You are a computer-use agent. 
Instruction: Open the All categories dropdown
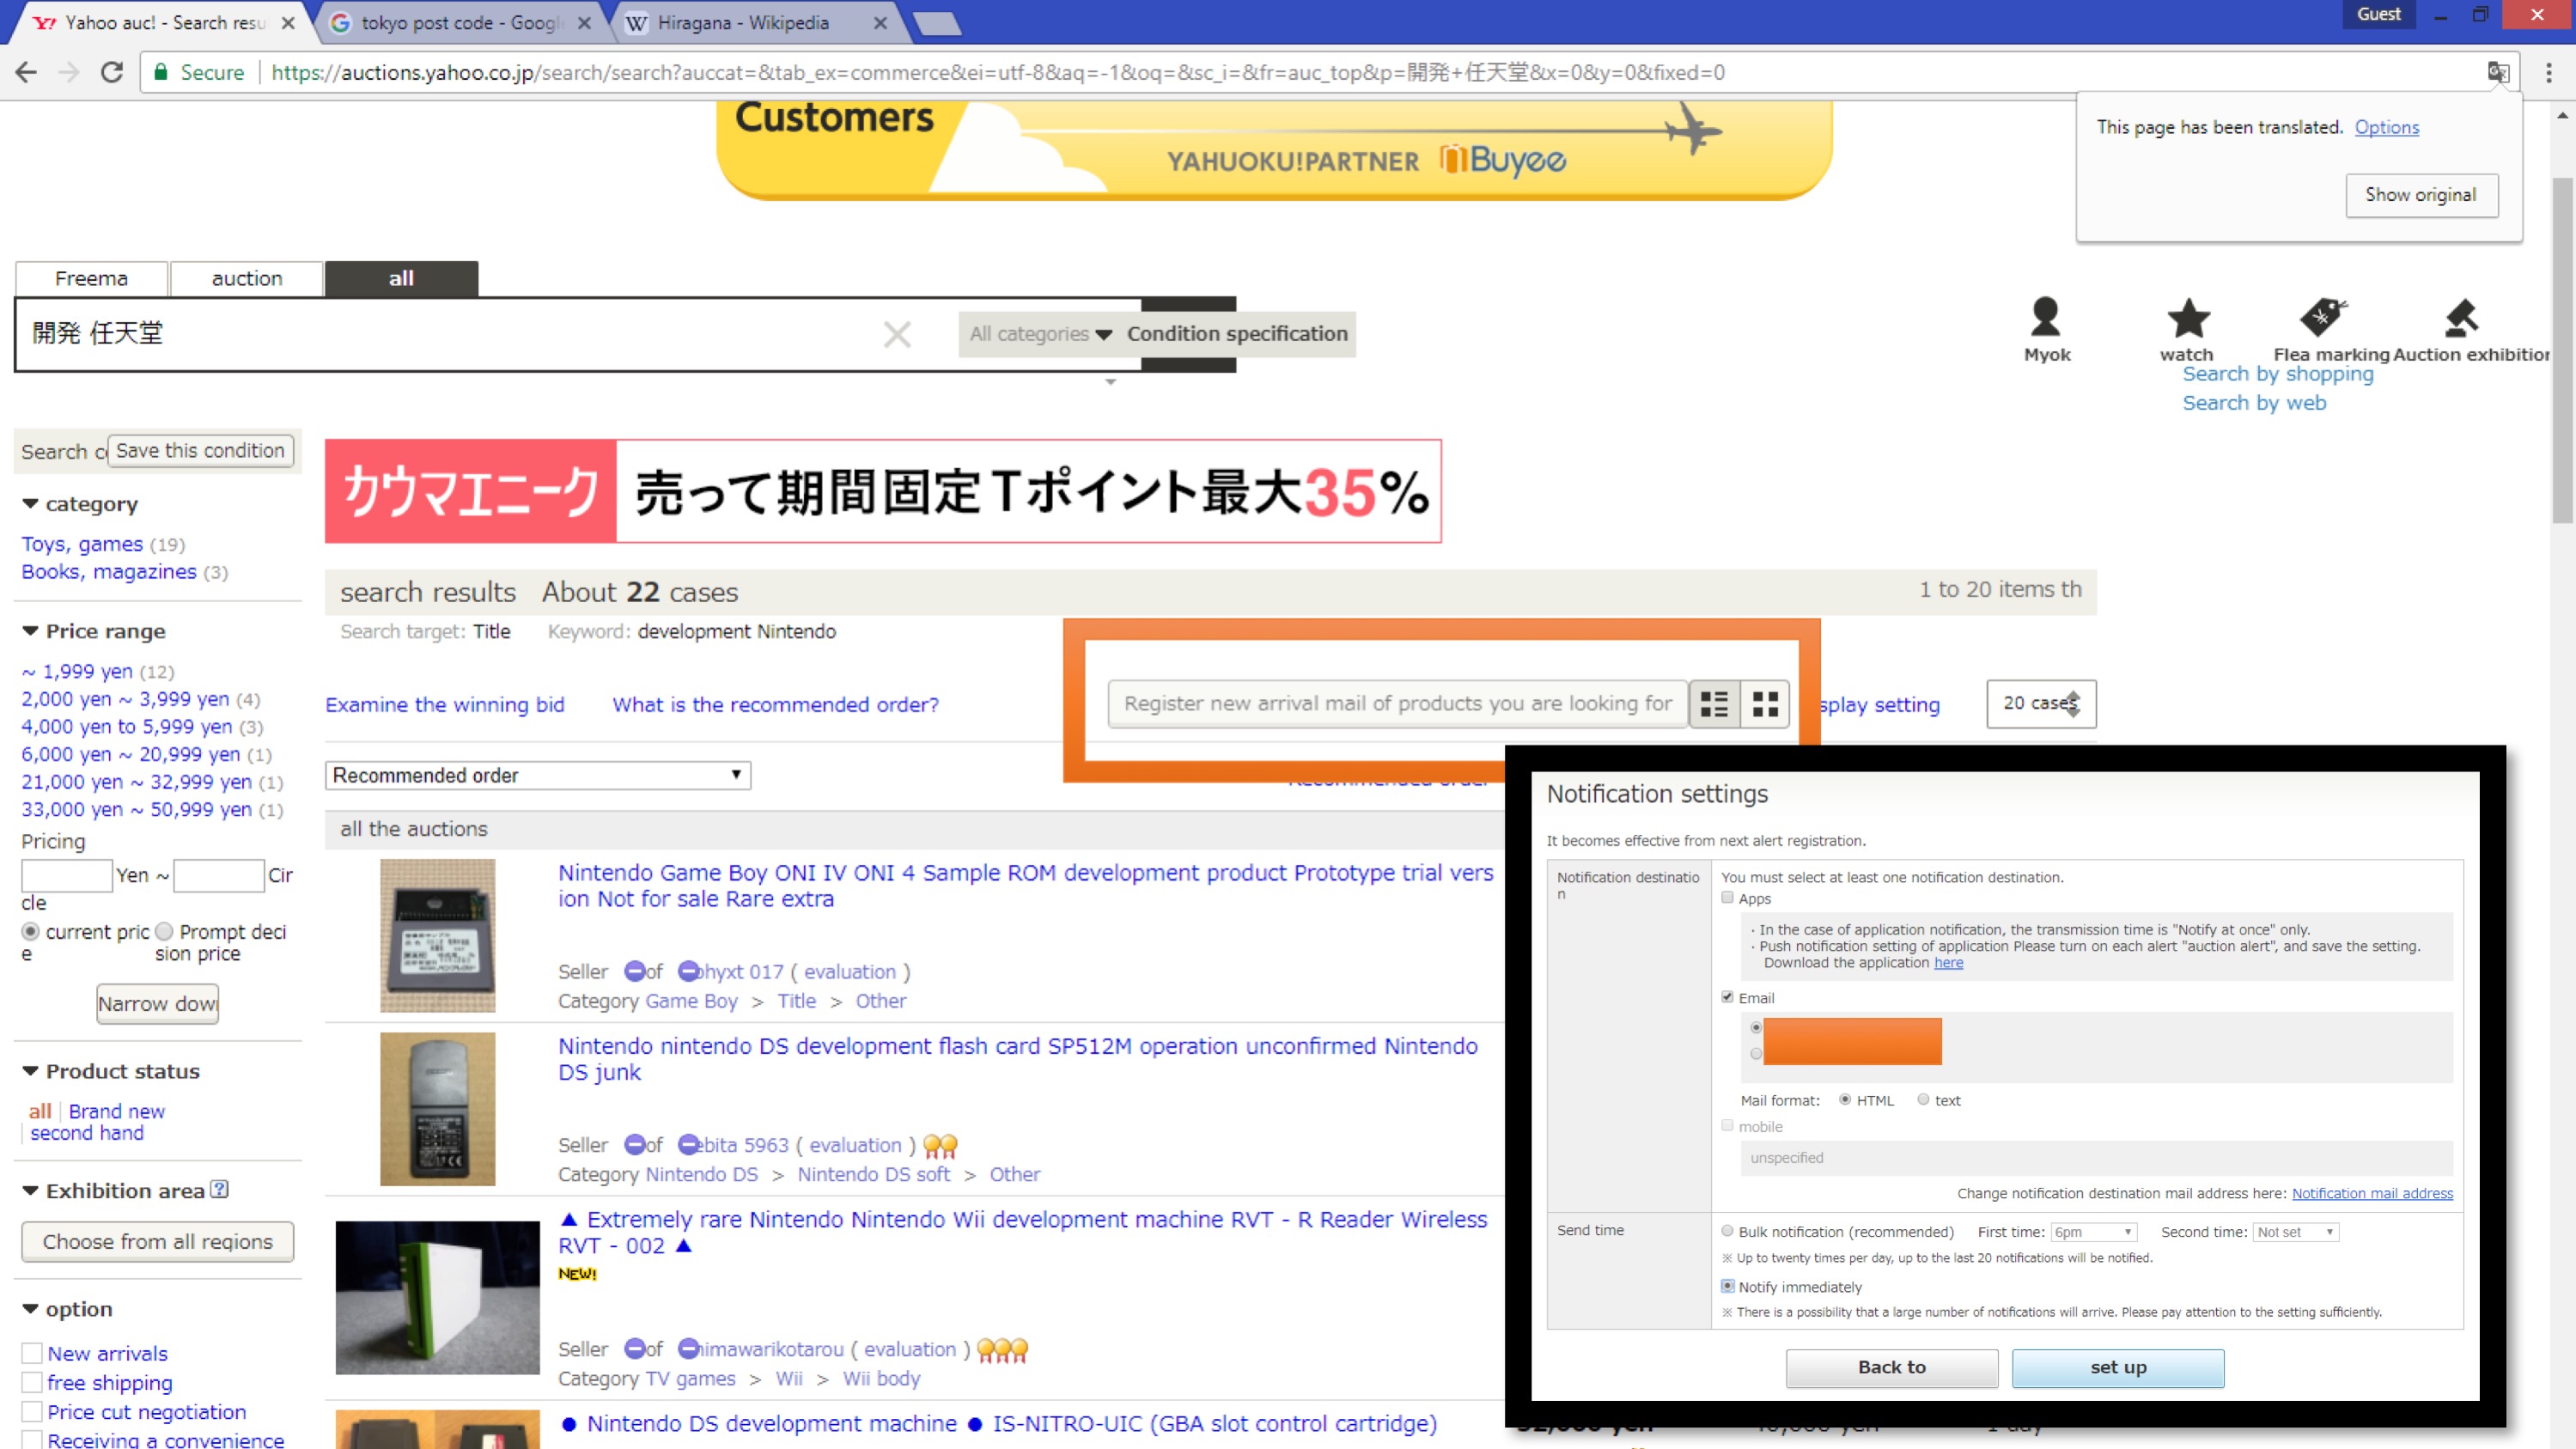[1040, 334]
